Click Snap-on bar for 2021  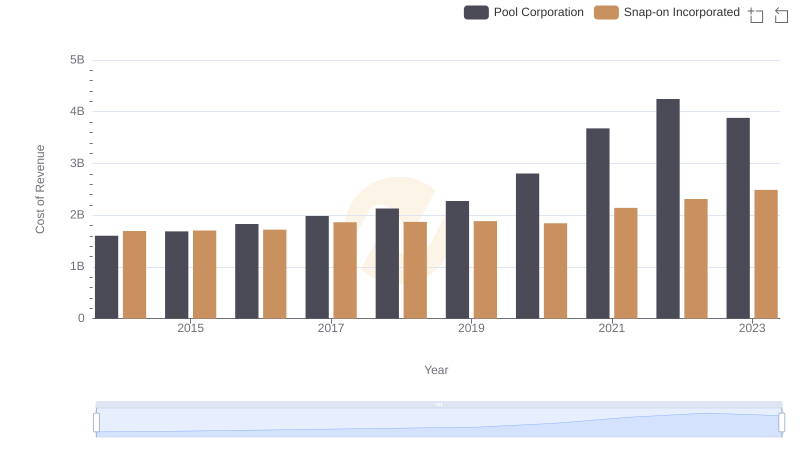(x=626, y=263)
